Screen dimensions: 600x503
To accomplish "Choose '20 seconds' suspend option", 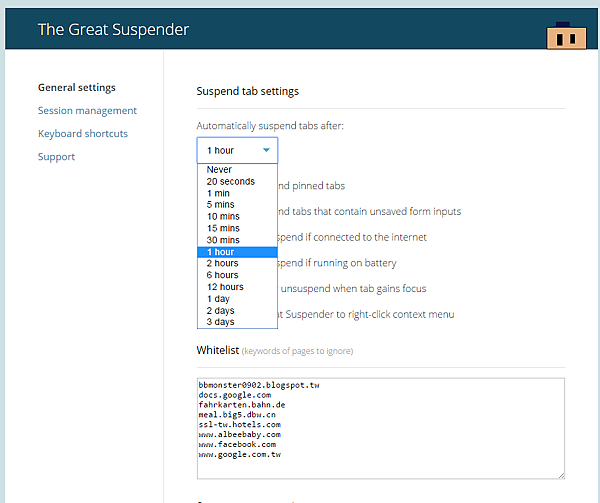I will pyautogui.click(x=230, y=182).
